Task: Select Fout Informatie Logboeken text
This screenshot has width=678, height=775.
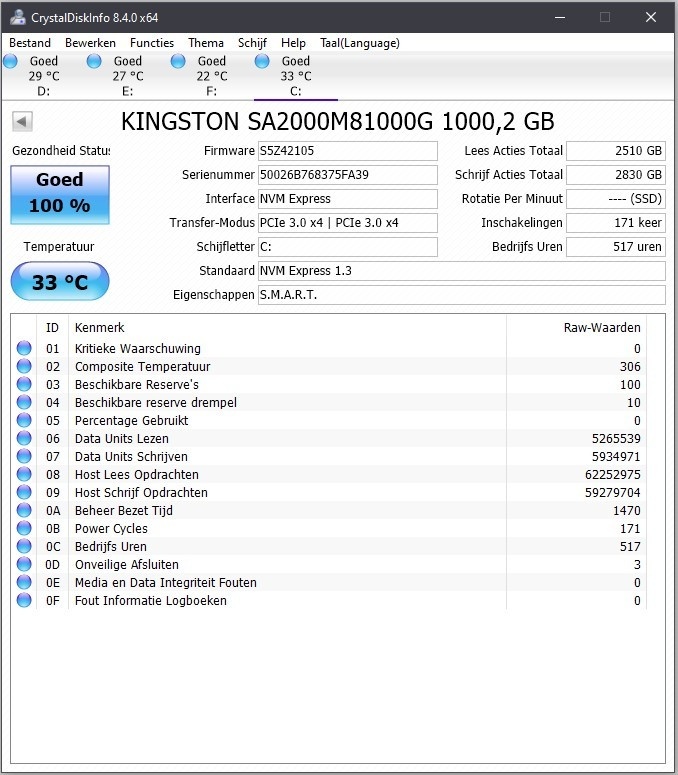Action: tap(151, 601)
